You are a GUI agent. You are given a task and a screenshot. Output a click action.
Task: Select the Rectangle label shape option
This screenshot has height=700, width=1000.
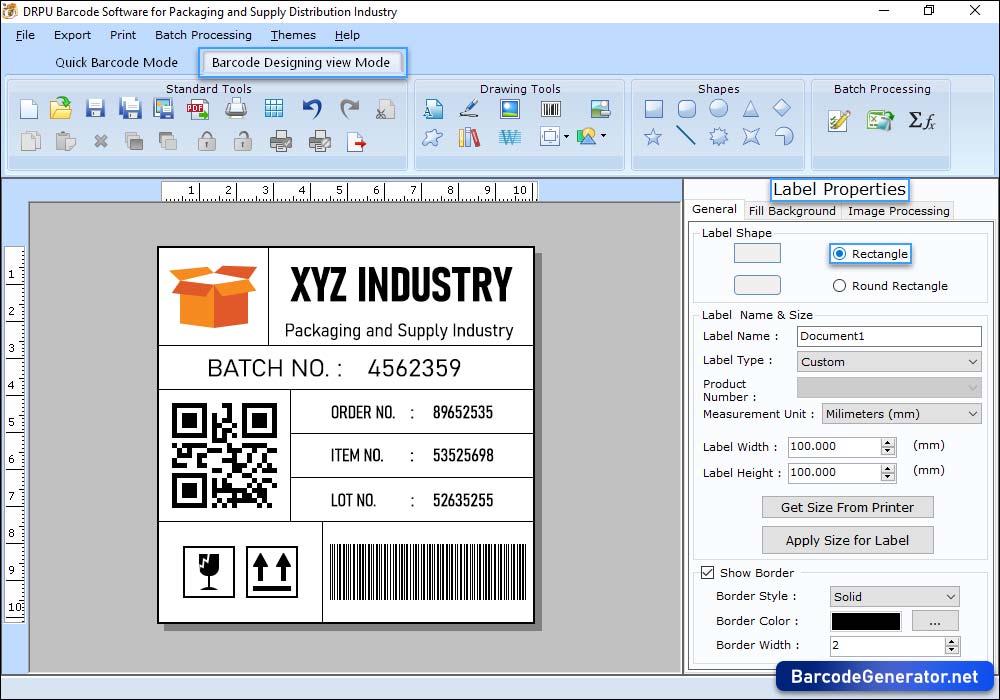click(838, 253)
